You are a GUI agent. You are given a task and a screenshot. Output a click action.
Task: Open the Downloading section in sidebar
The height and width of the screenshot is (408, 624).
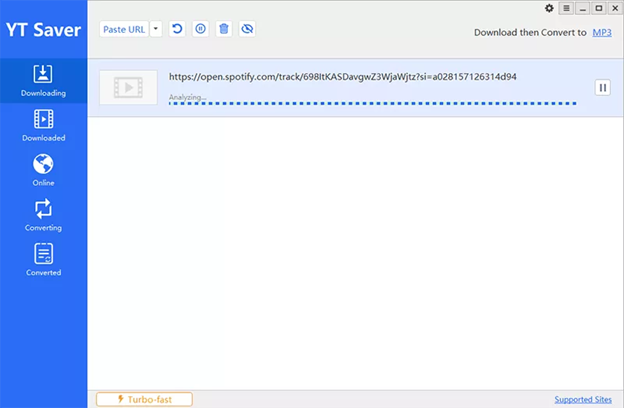coord(43,81)
